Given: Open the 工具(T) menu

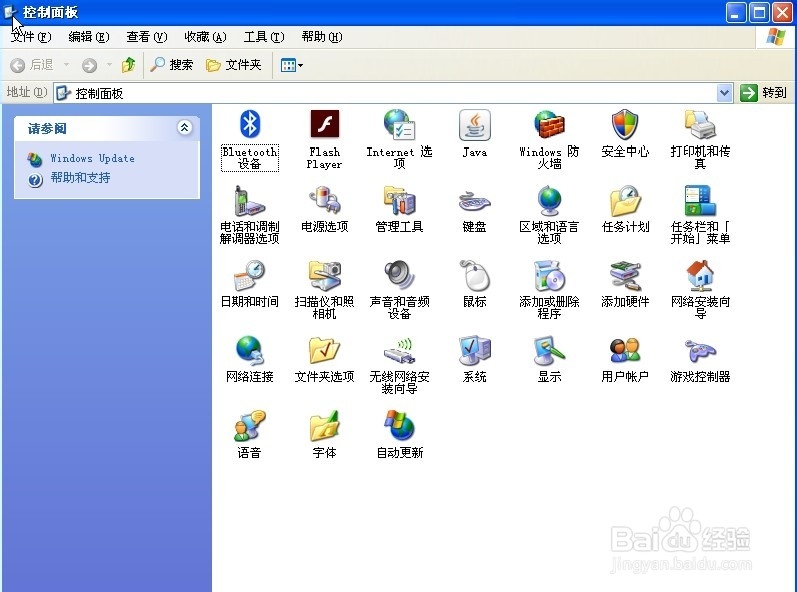Looking at the screenshot, I should [x=264, y=37].
